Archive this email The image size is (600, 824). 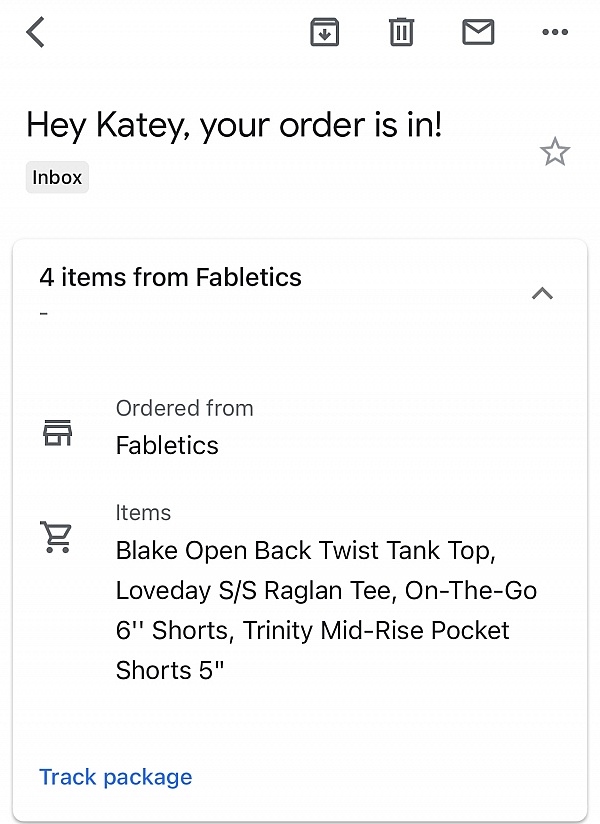(324, 31)
